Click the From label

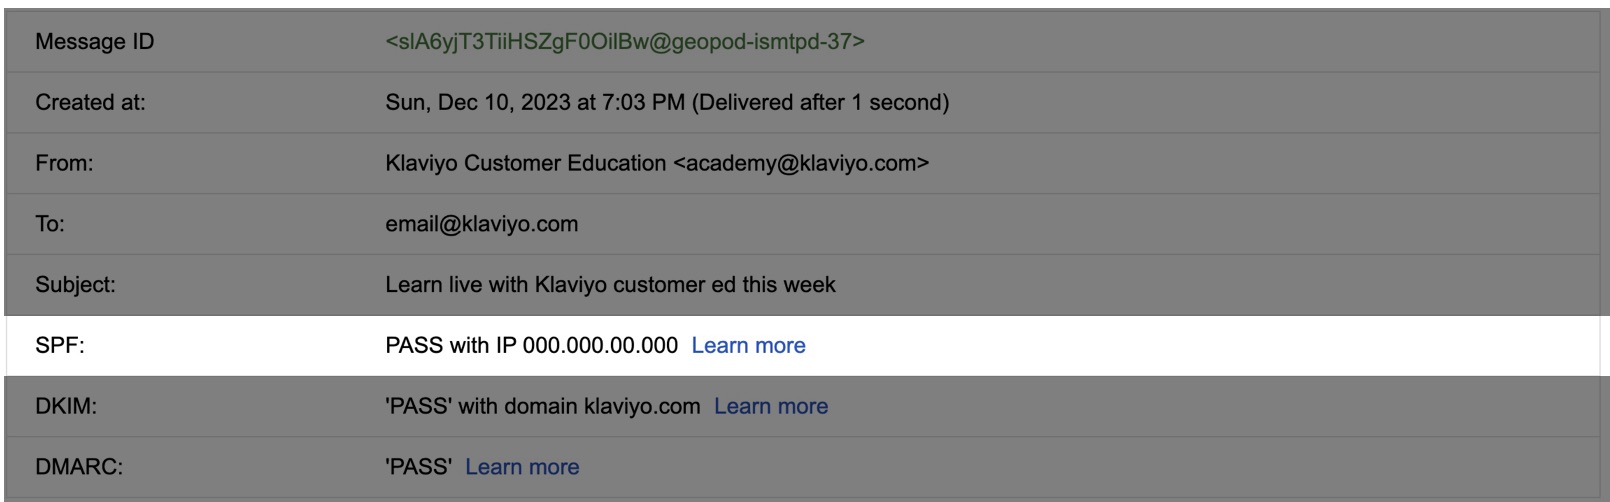64,164
